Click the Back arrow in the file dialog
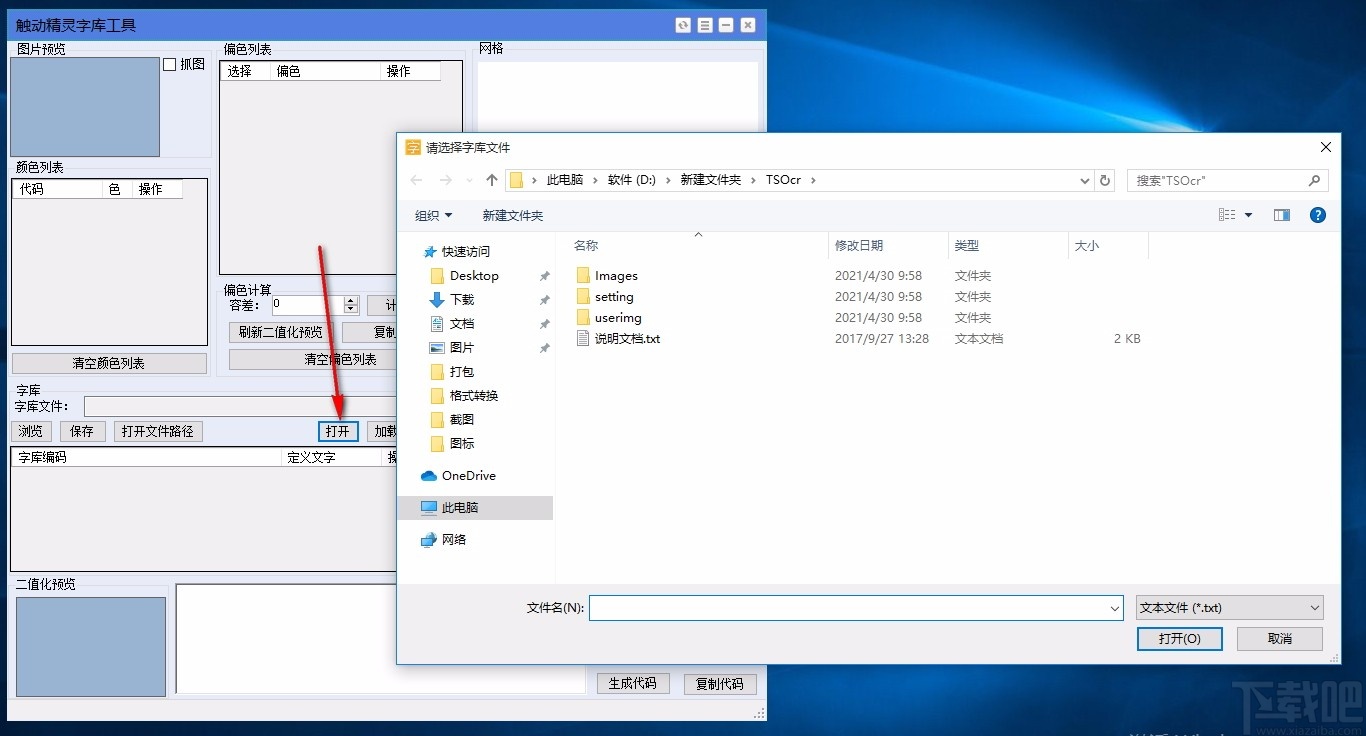The width and height of the screenshot is (1366, 736). 417,180
